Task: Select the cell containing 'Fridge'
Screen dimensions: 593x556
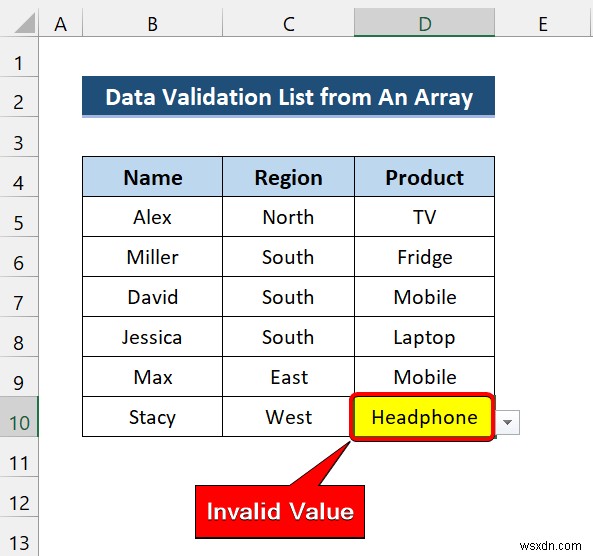Action: [424, 257]
